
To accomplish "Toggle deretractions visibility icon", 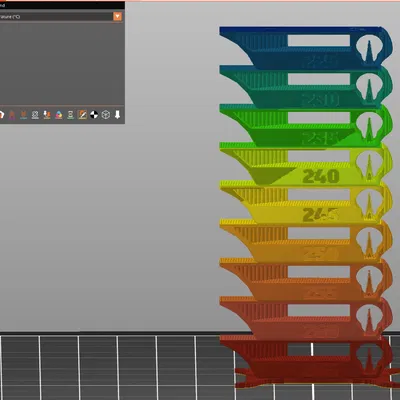I will 23,115.
